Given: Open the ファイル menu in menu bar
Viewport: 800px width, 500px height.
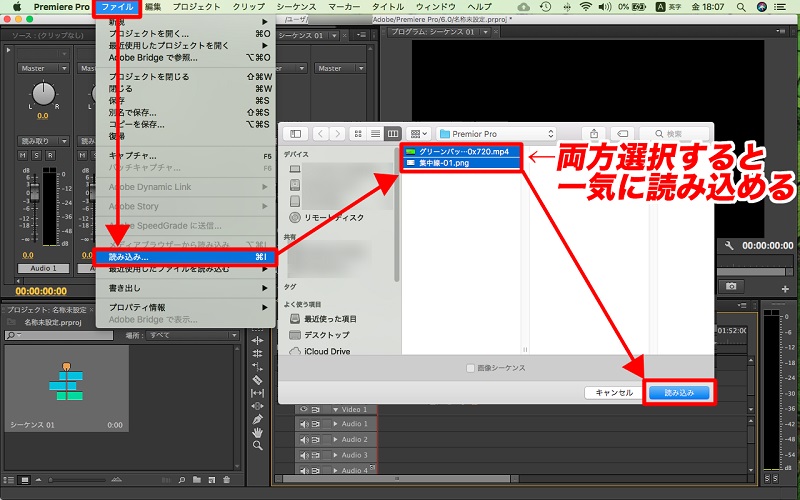Looking at the screenshot, I should [117, 7].
